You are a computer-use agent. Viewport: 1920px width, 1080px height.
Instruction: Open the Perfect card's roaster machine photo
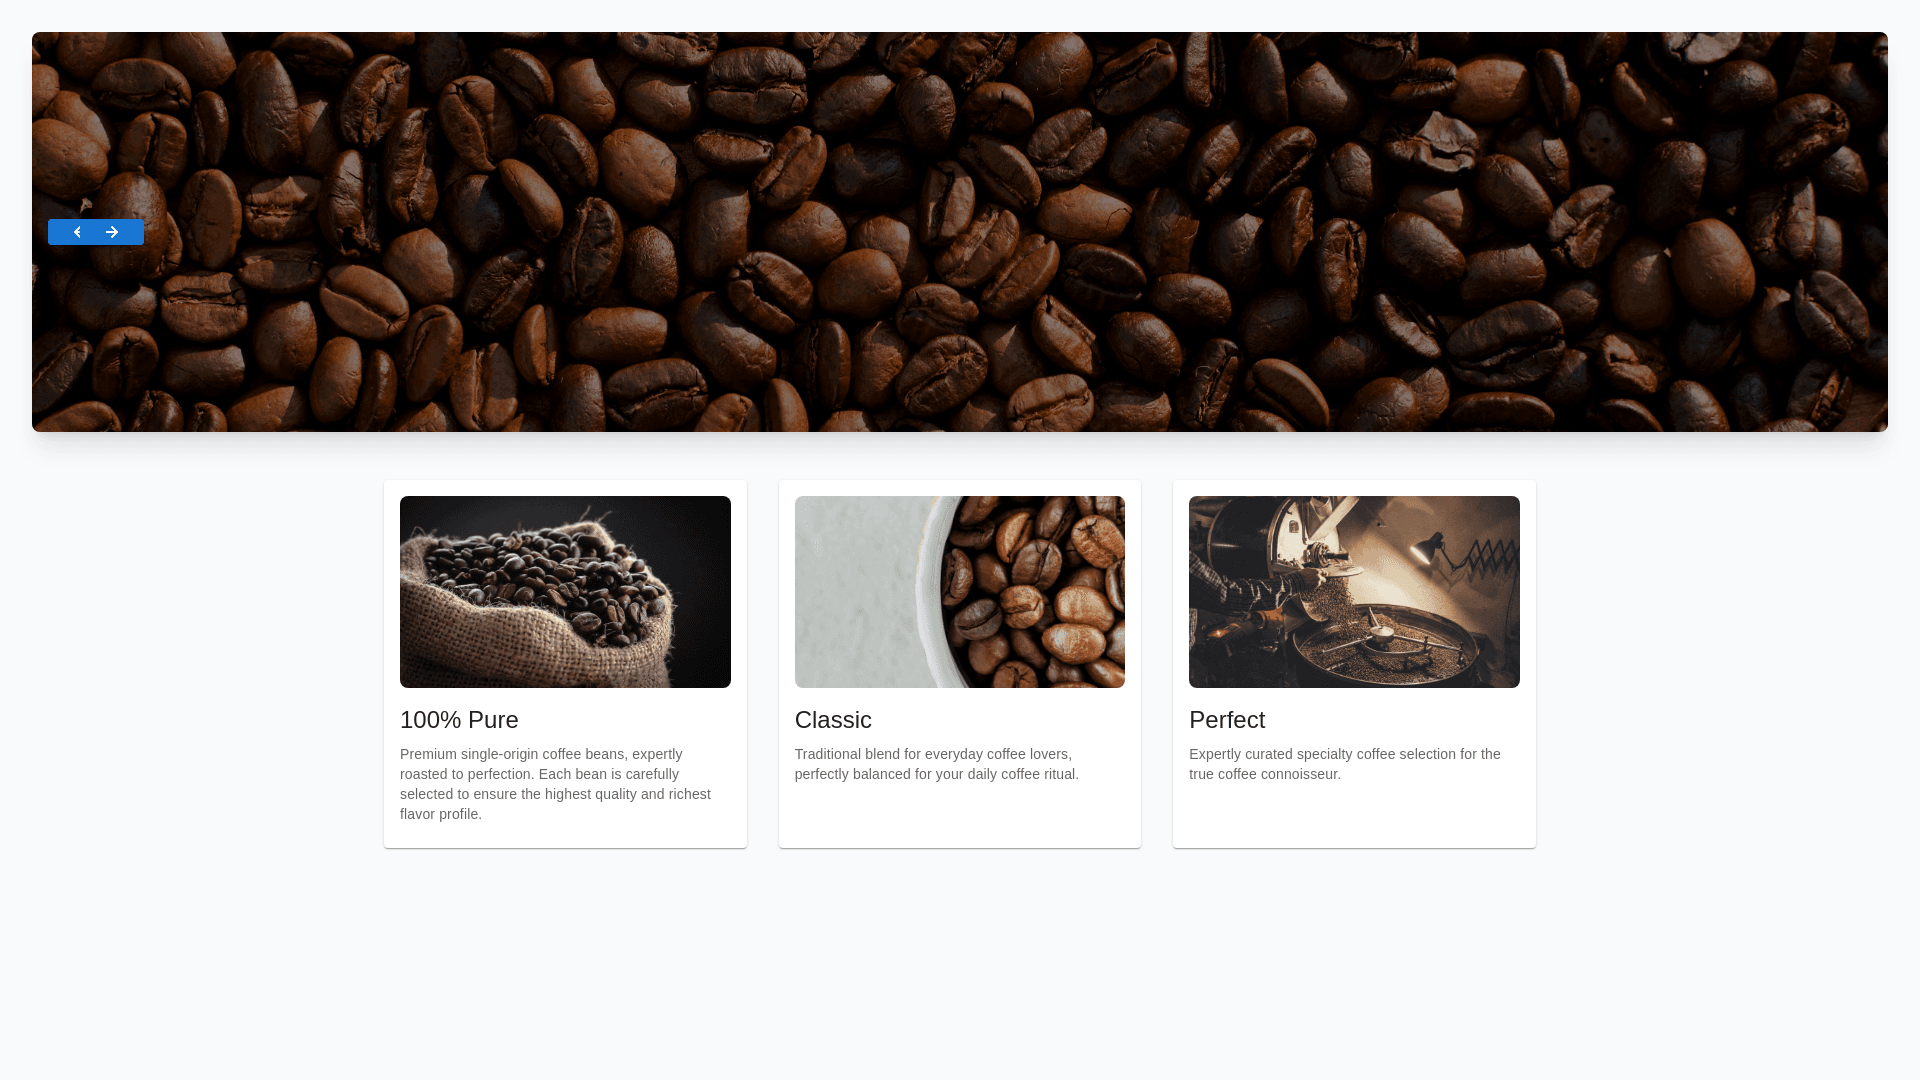click(x=1354, y=592)
